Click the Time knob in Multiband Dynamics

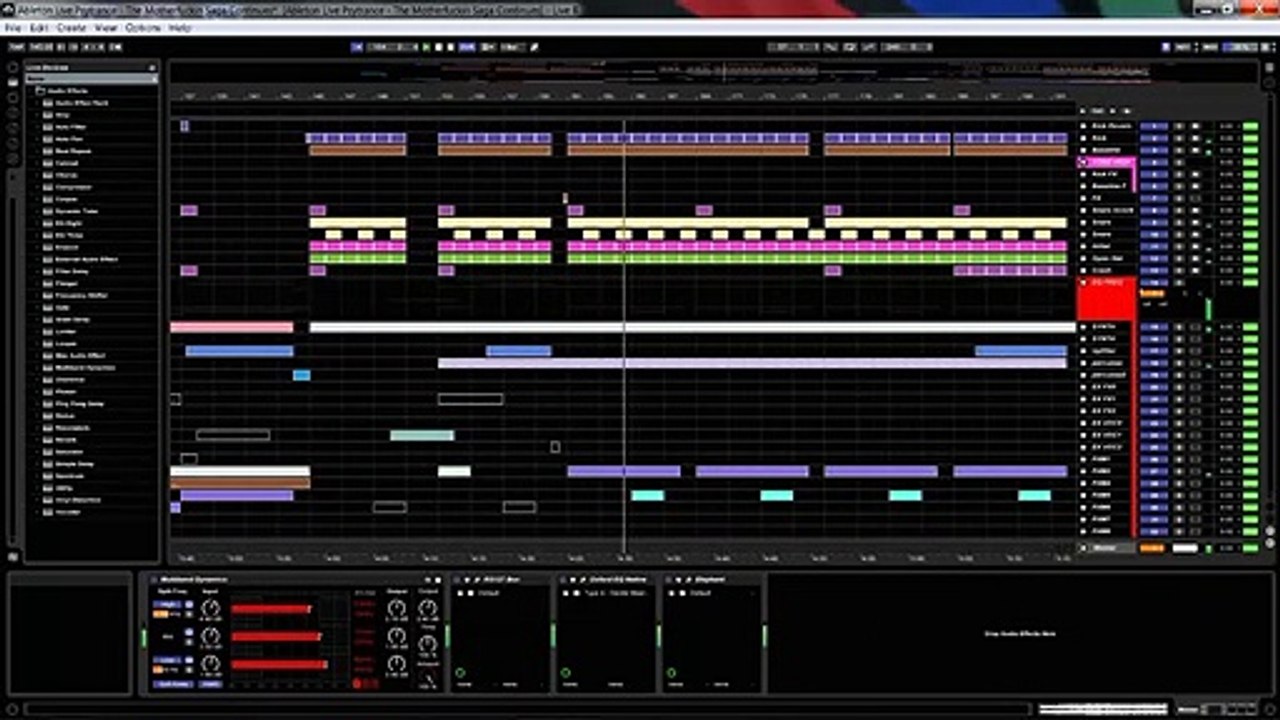(x=428, y=642)
